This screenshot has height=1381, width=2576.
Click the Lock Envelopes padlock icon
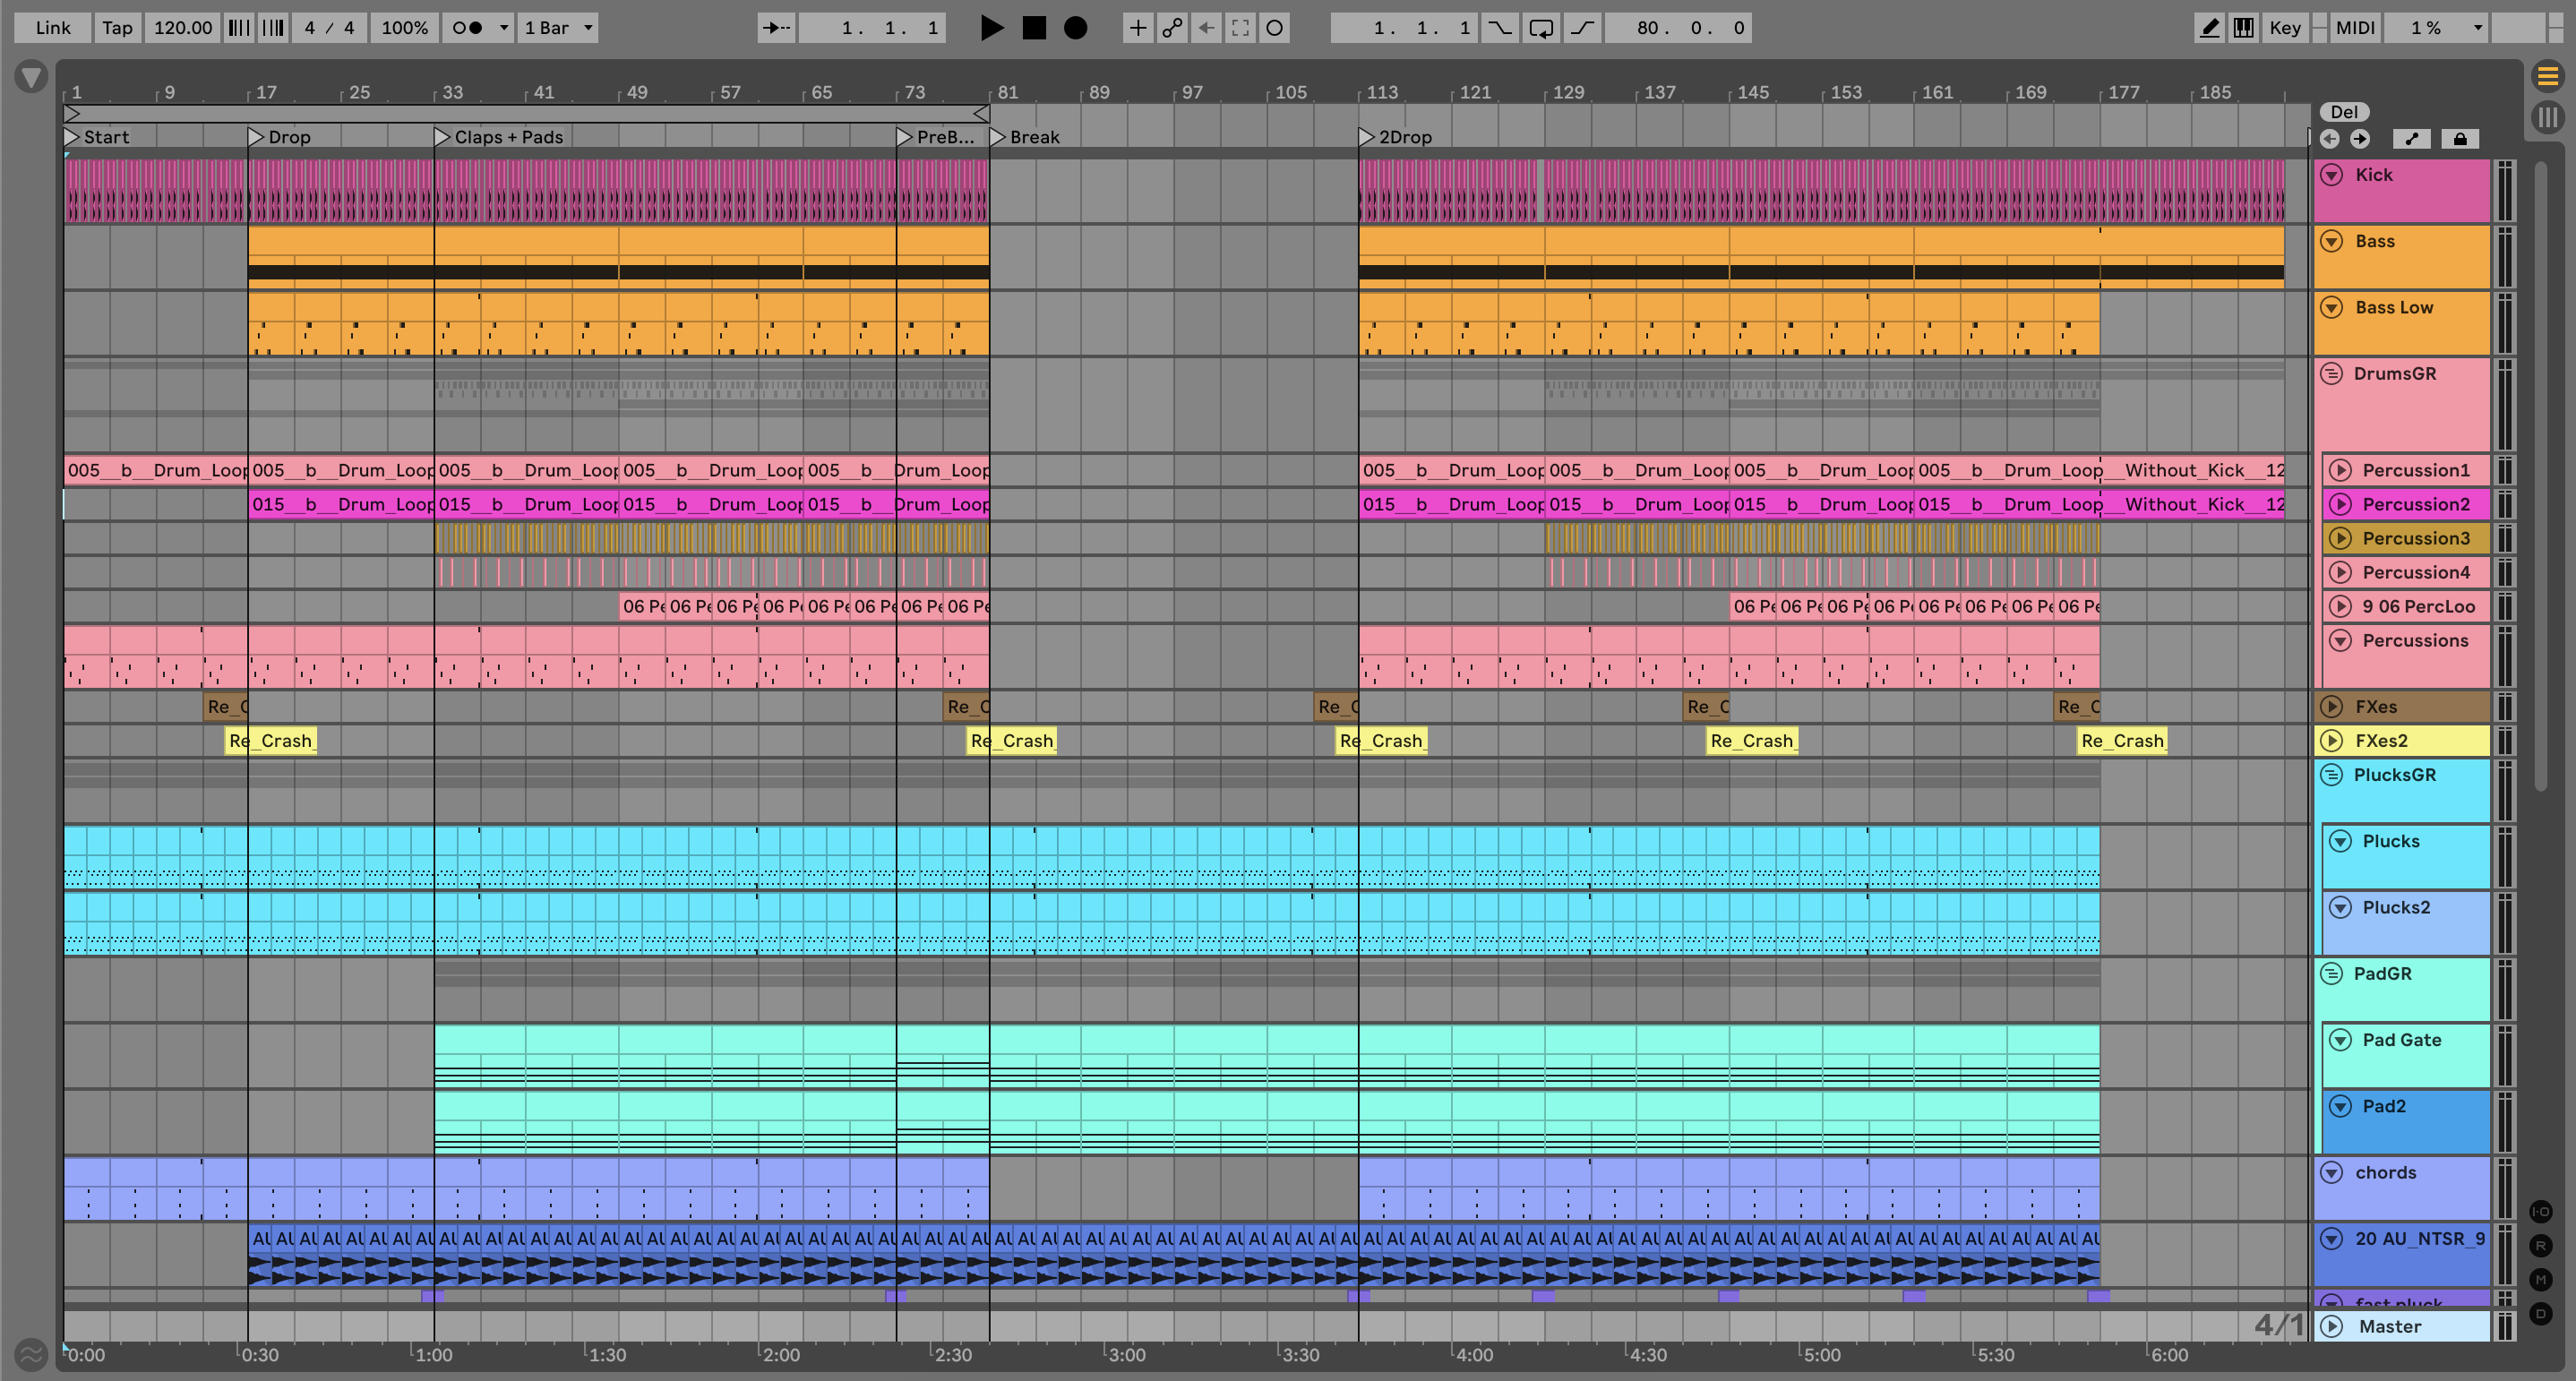tap(2460, 139)
